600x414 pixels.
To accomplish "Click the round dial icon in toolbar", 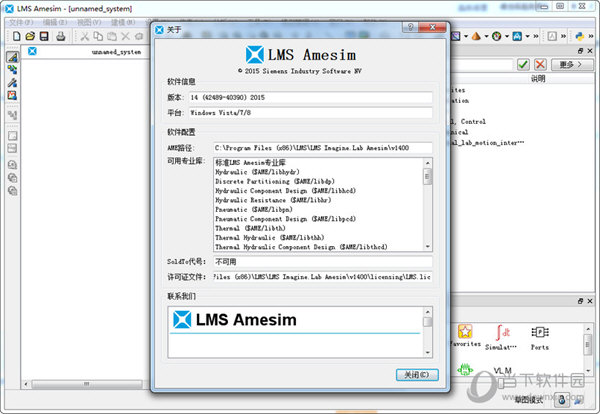I will 496,36.
